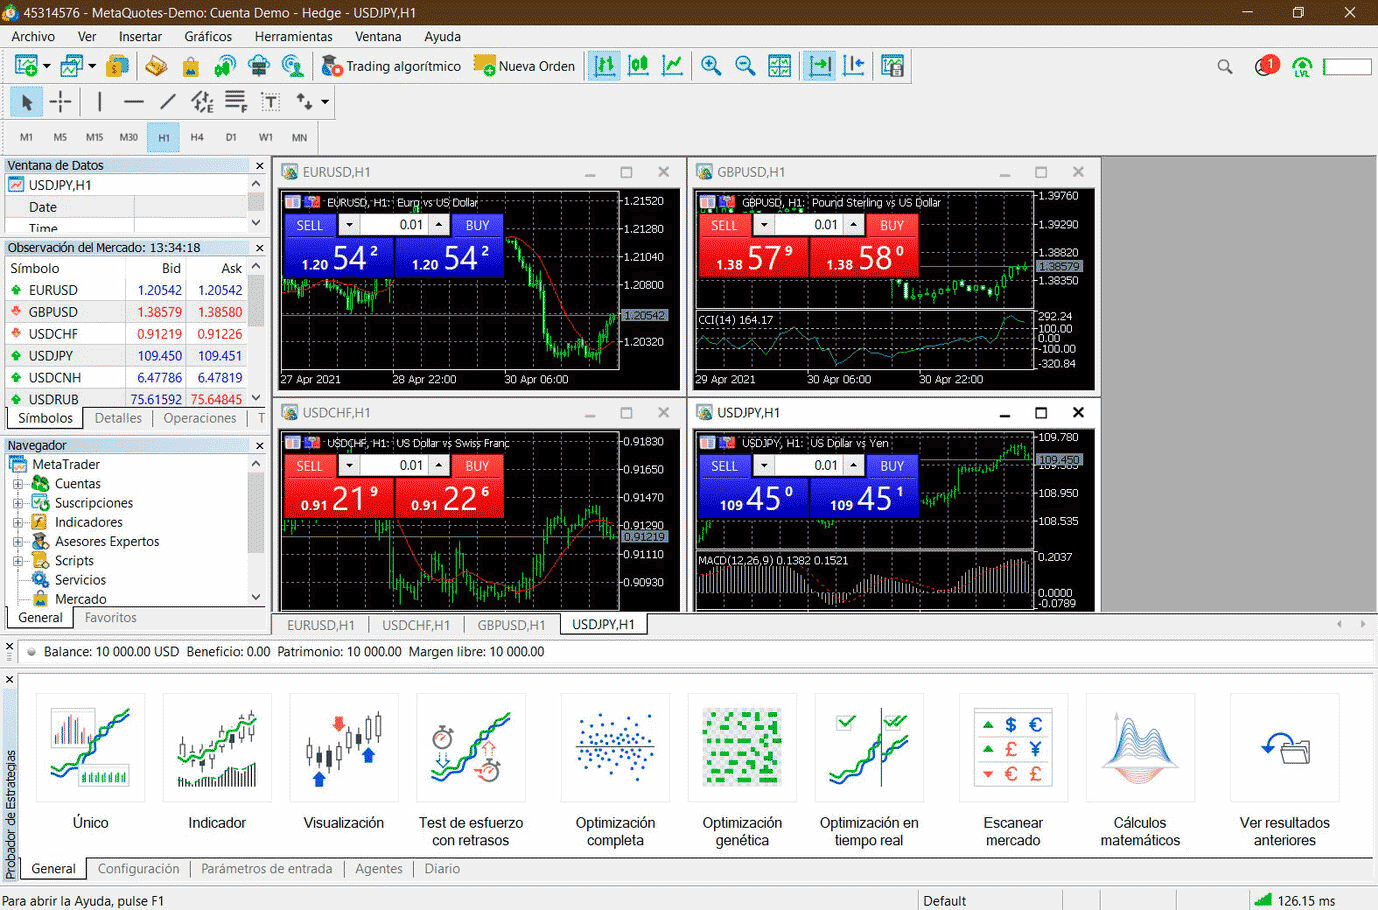
Task: Select the vertical line drawing tool
Action: pyautogui.click(x=99, y=102)
